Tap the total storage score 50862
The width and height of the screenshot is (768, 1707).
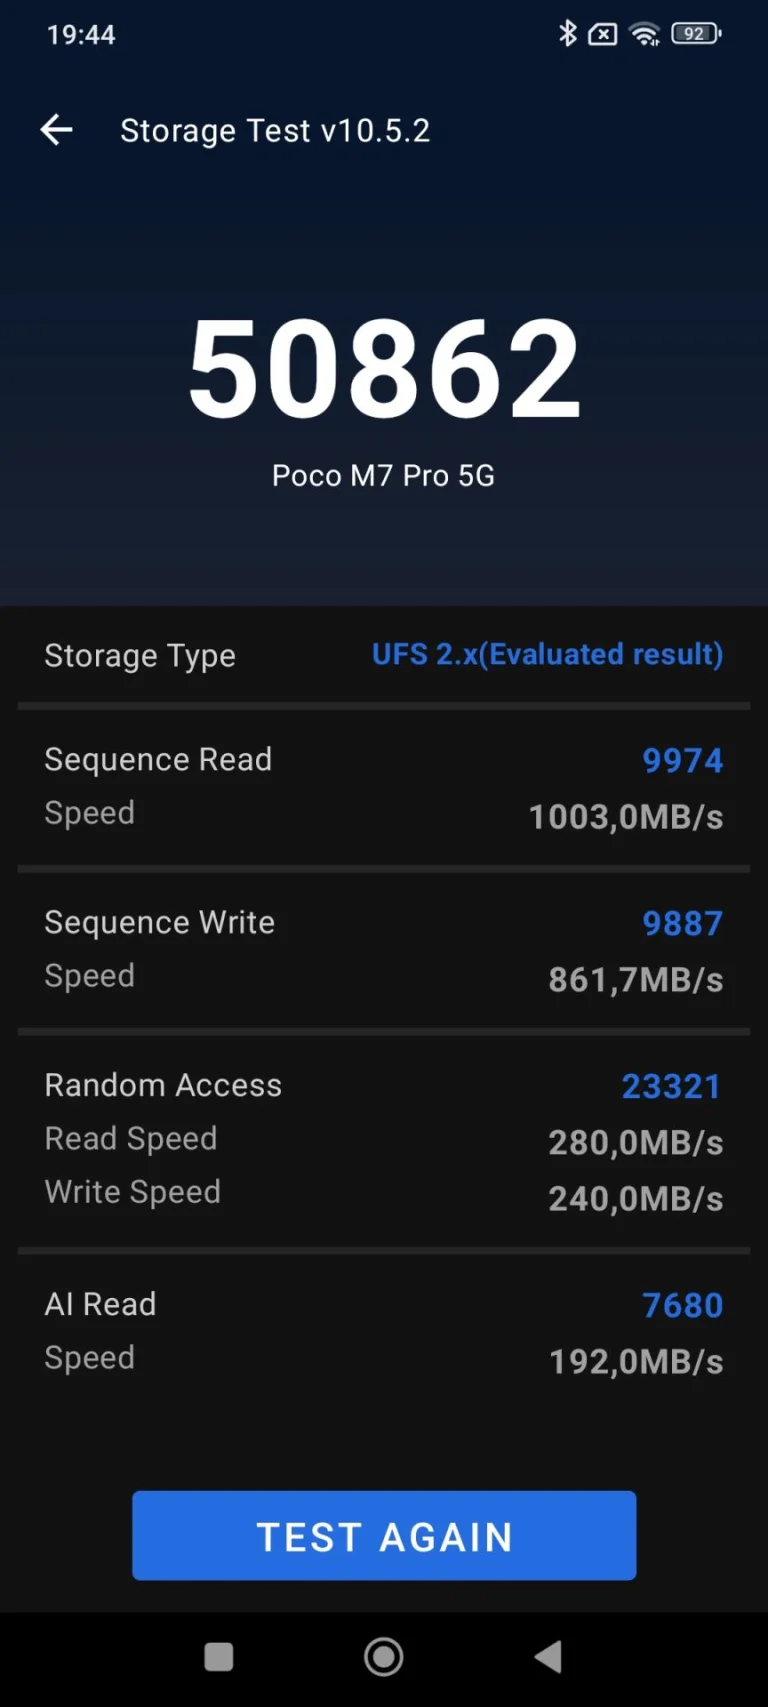[385, 370]
